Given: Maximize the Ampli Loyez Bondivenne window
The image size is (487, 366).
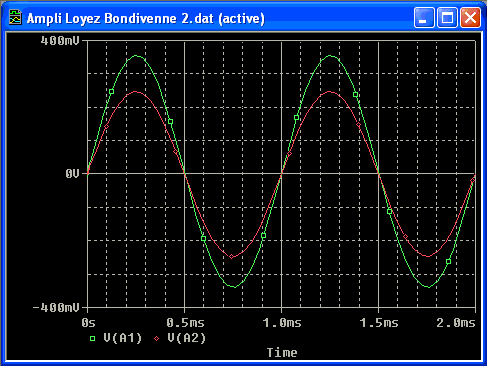Looking at the screenshot, I should [447, 17].
